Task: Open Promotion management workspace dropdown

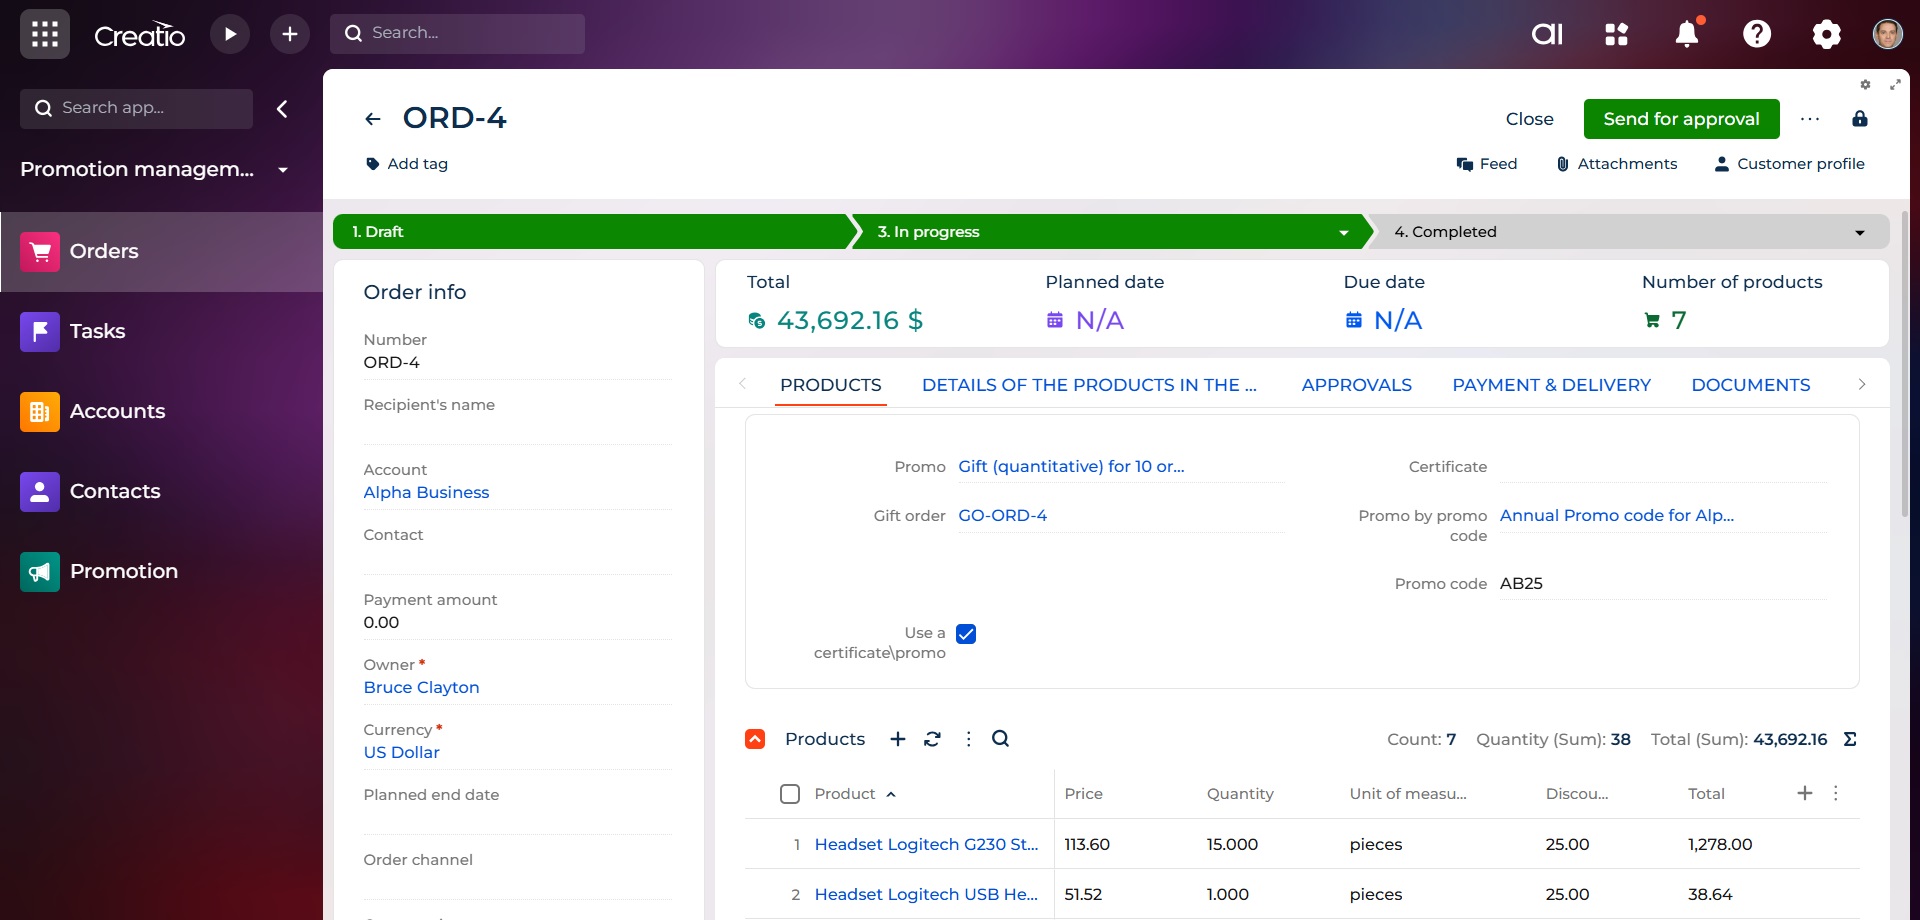Action: (283, 170)
